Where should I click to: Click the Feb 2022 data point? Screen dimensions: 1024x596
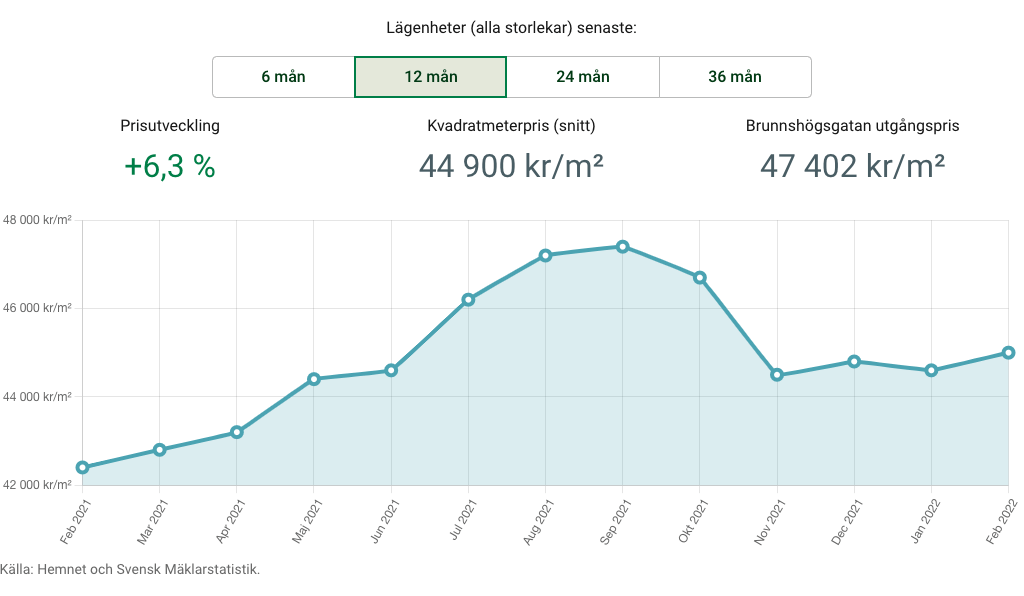[1008, 352]
